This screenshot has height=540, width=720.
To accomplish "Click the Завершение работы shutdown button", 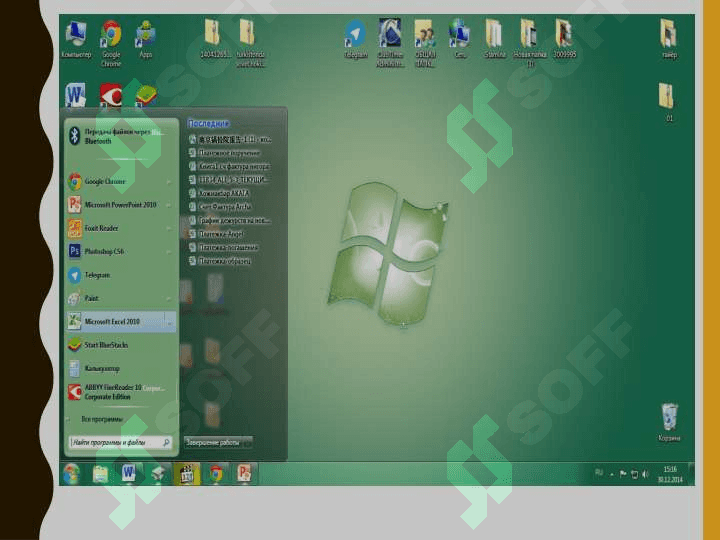I will pyautogui.click(x=213, y=443).
